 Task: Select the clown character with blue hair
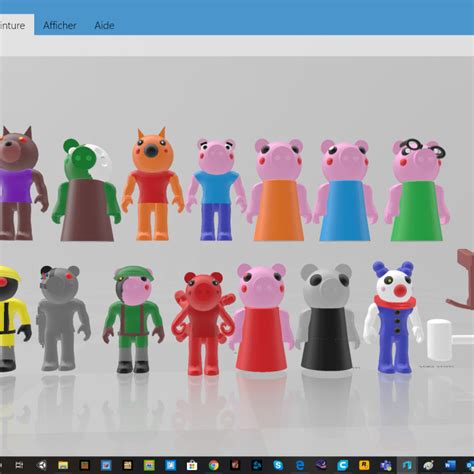393,317
